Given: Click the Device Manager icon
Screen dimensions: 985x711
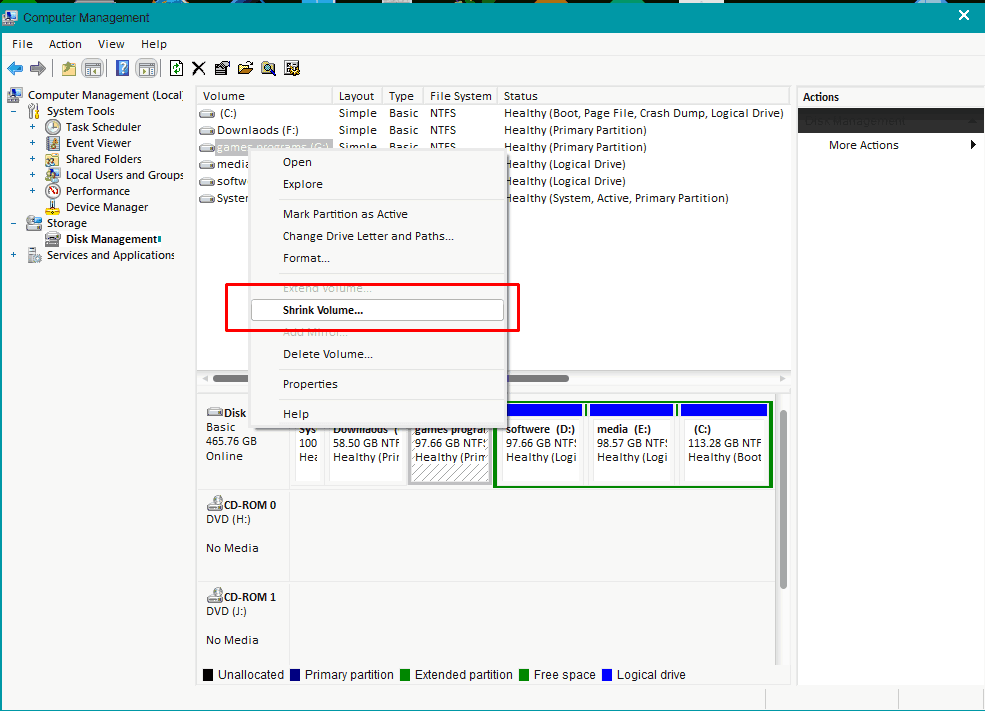Looking at the screenshot, I should point(53,207).
